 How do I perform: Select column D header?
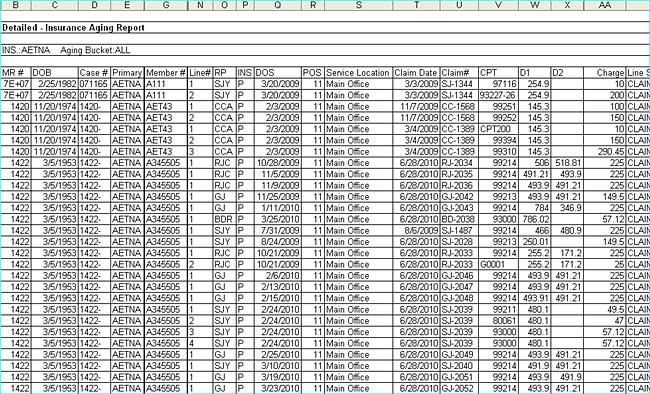tap(95, 5)
